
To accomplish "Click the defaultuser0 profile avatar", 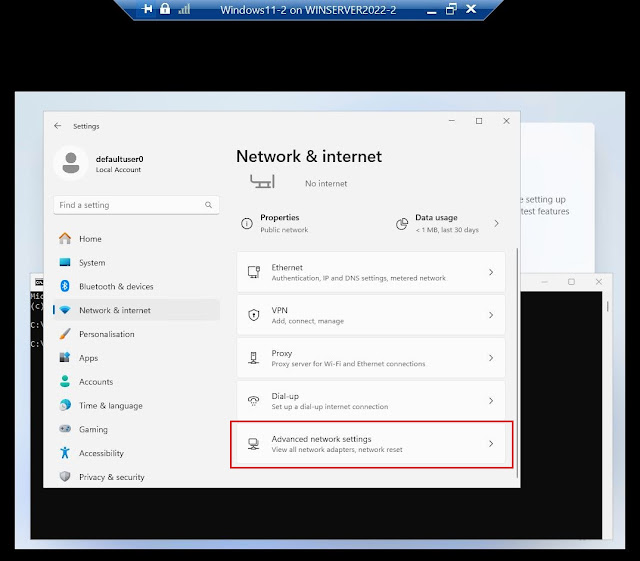I will pos(71,163).
